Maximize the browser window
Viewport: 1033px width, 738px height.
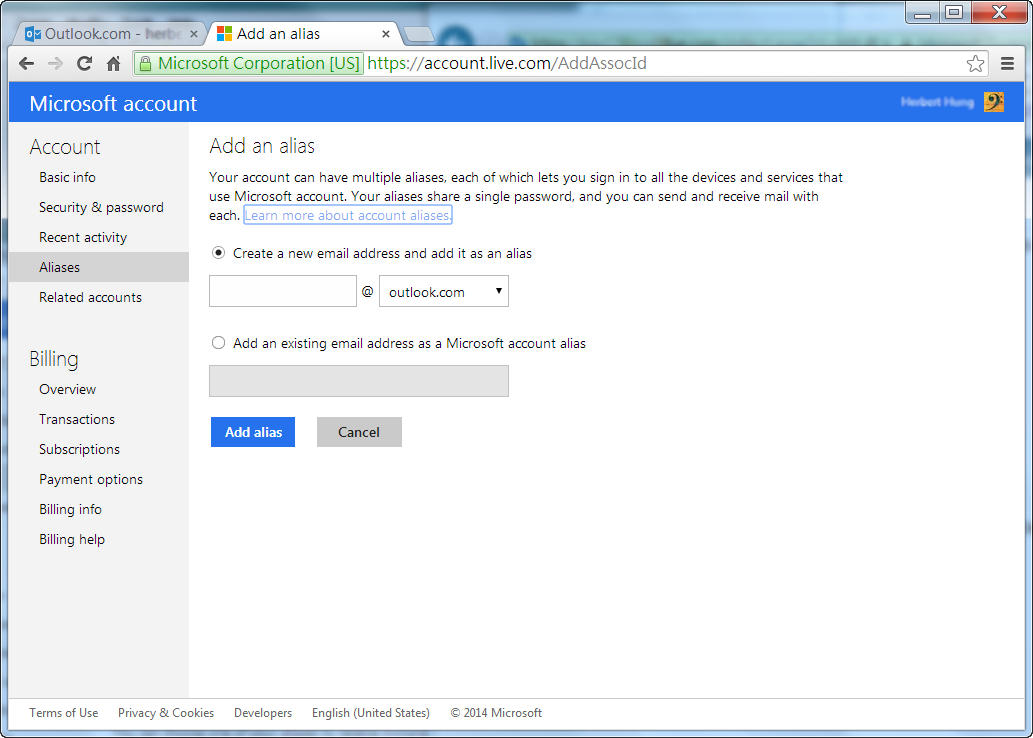click(953, 12)
